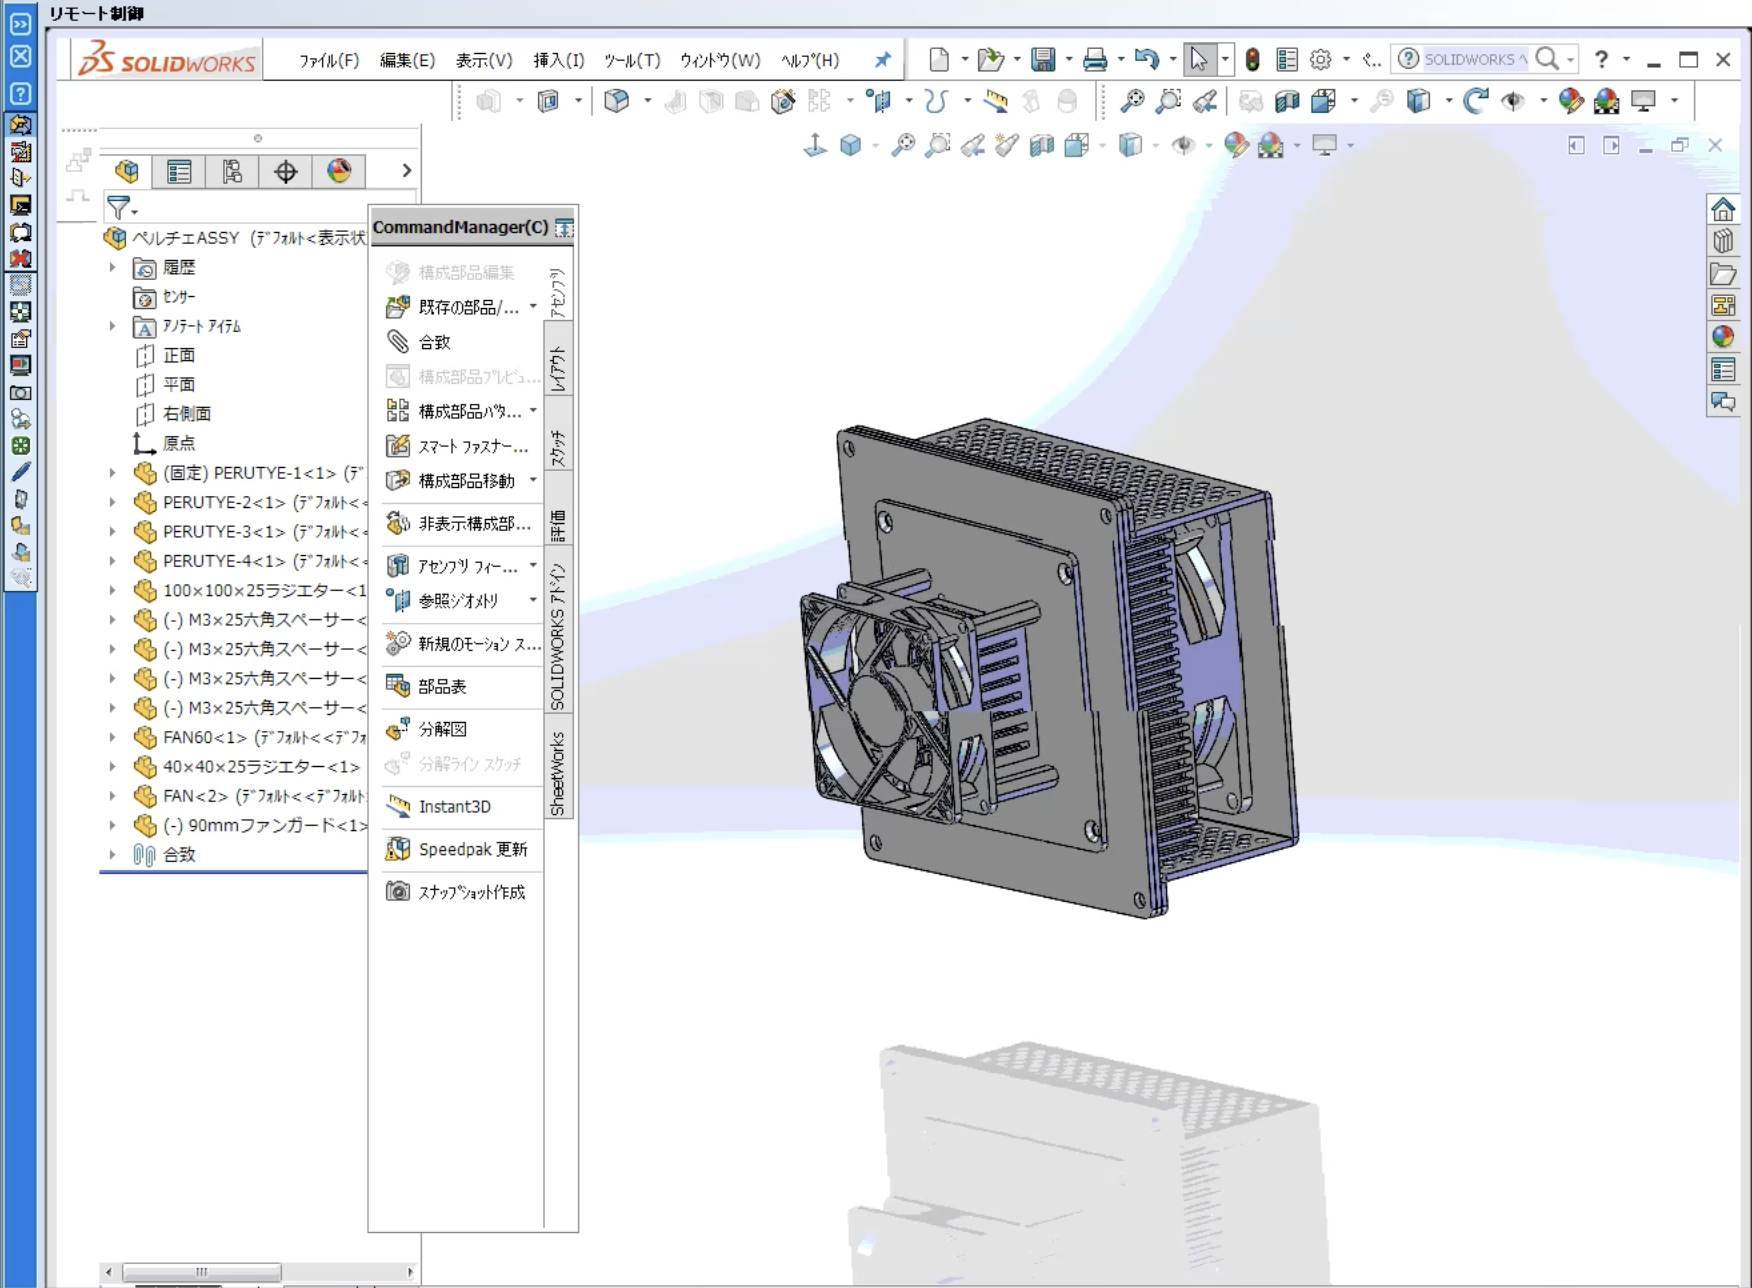Toggle the Select cursor tool
The height and width of the screenshot is (1288, 1752).
tap(1198, 60)
